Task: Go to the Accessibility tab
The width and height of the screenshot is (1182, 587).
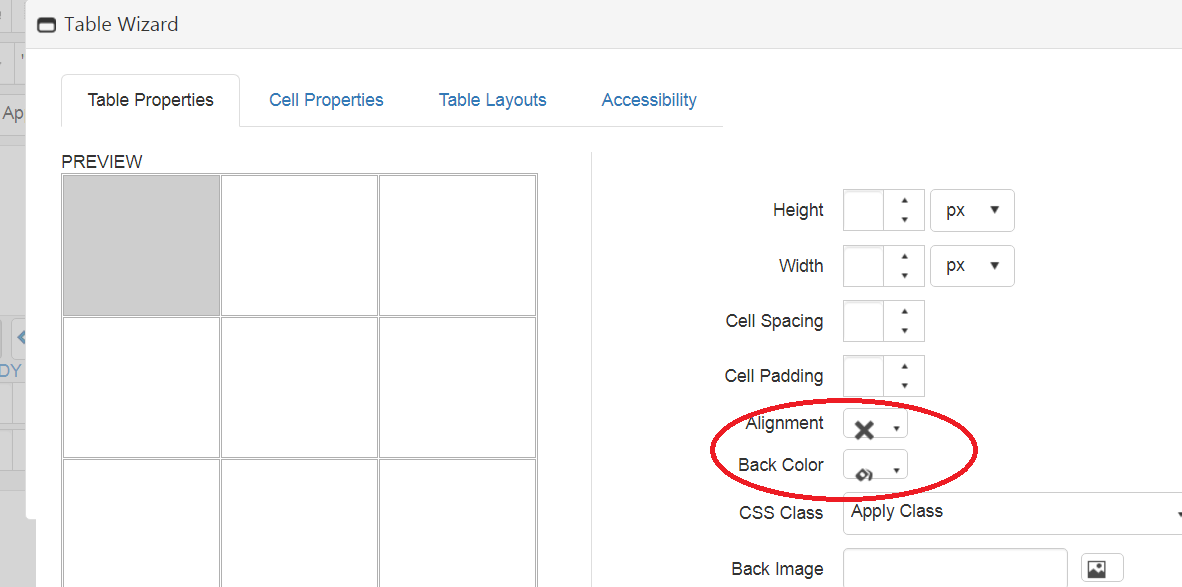Action: click(649, 100)
